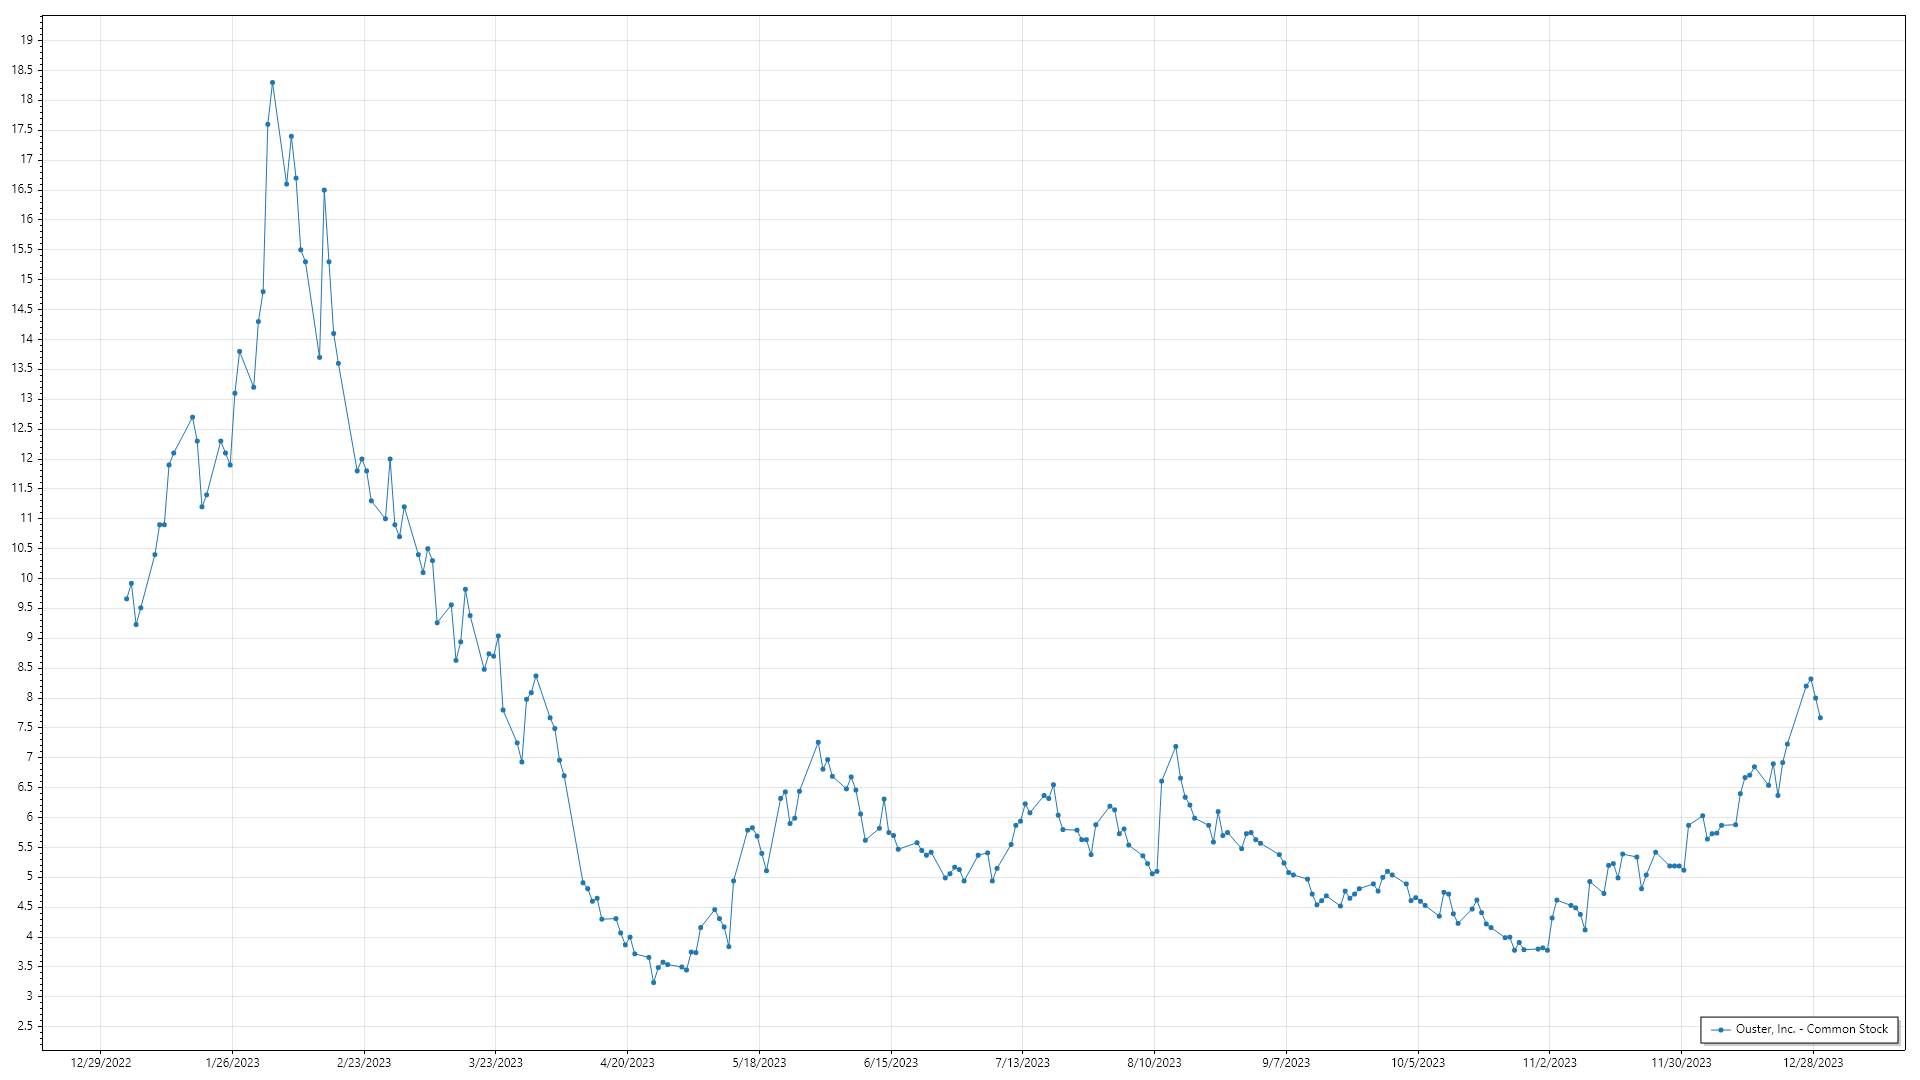
Task: Click the 7/13/2023 x-axis date label
Action: tap(1022, 1063)
